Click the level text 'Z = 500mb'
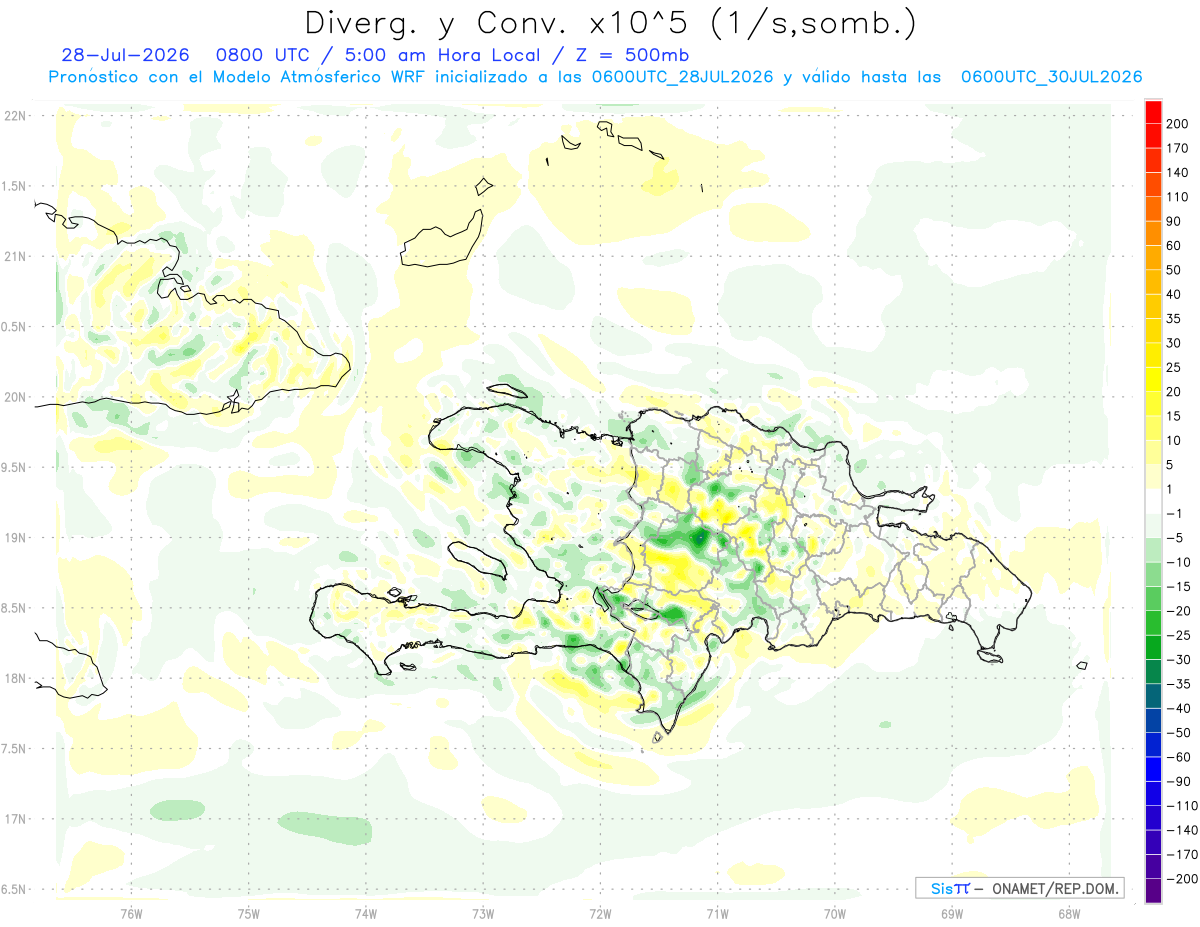This screenshot has height=927, width=1200. coord(634,55)
